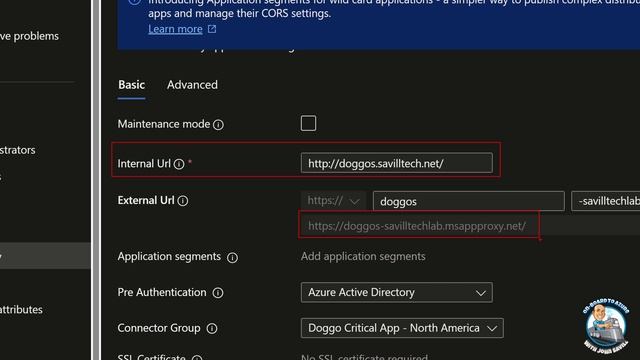Screen dimensions: 640x360
Task: Open the -savilltechlab domain suffix dropdown
Action: click(606, 201)
